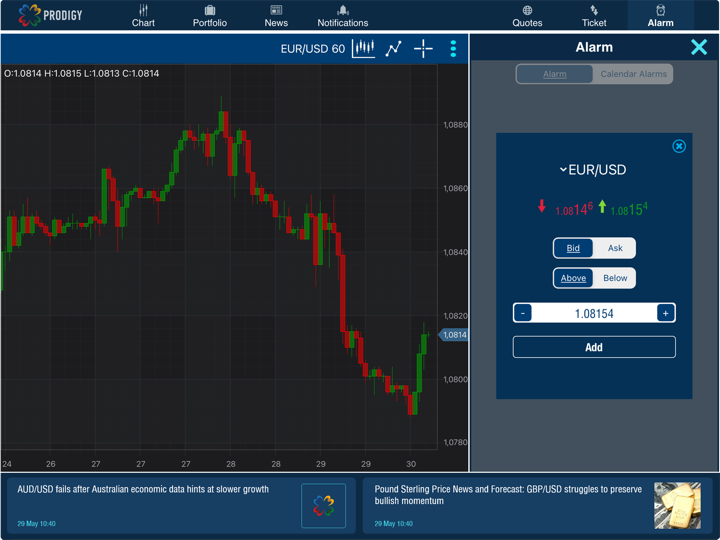Open the Quotes globe icon
This screenshot has width=720, height=540.
527,11
